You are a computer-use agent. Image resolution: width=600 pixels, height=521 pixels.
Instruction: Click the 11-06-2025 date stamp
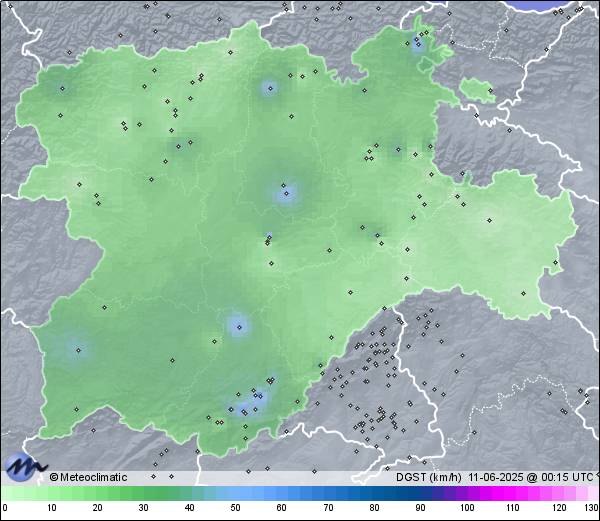496,477
